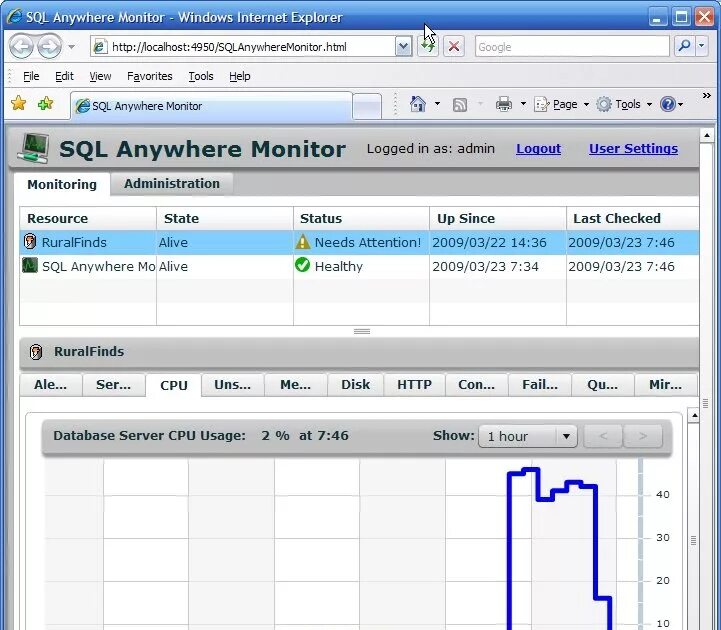This screenshot has width=721, height=630.
Task: Click the RuralFinds database icon in the table
Action: click(x=30, y=241)
